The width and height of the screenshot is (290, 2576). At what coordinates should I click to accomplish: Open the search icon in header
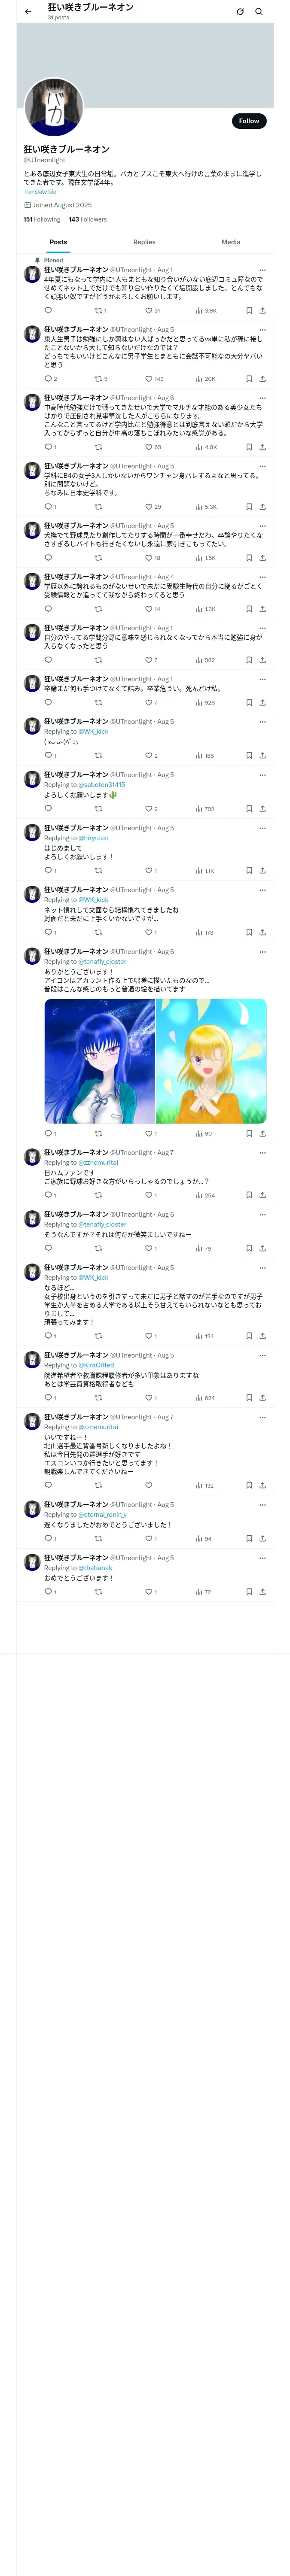tap(259, 12)
